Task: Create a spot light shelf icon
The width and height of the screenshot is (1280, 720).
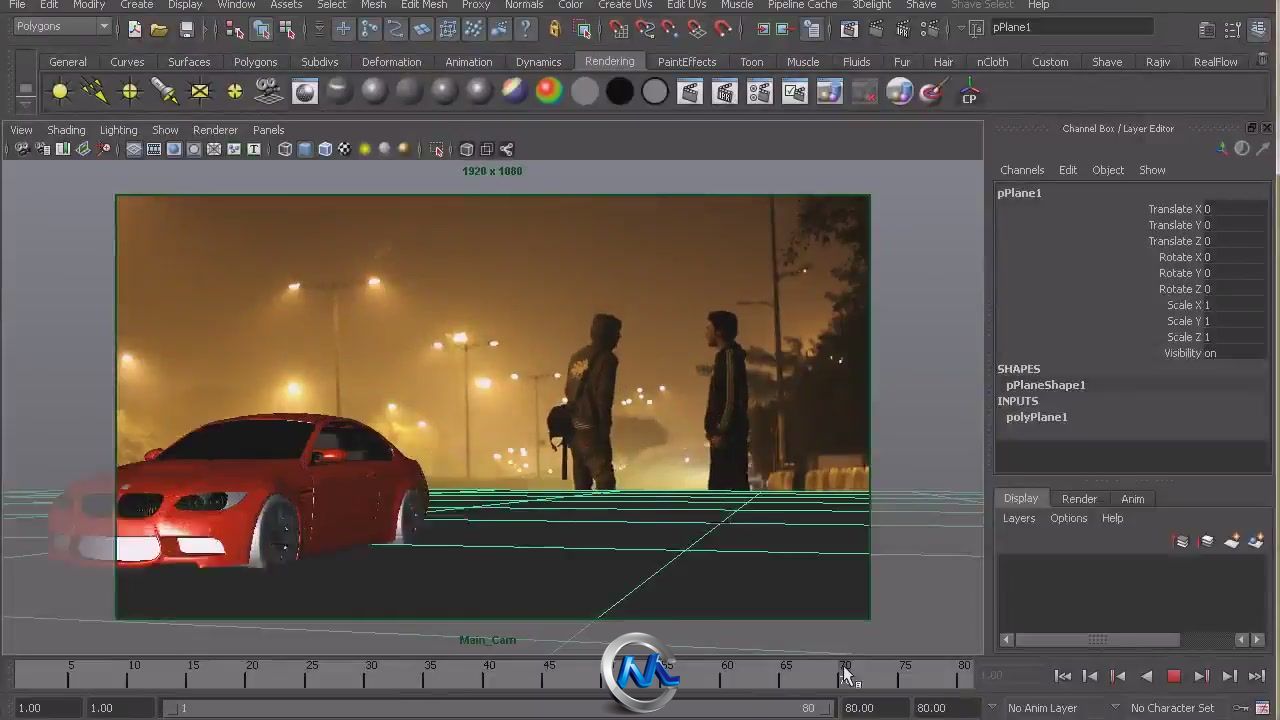Action: [165, 92]
